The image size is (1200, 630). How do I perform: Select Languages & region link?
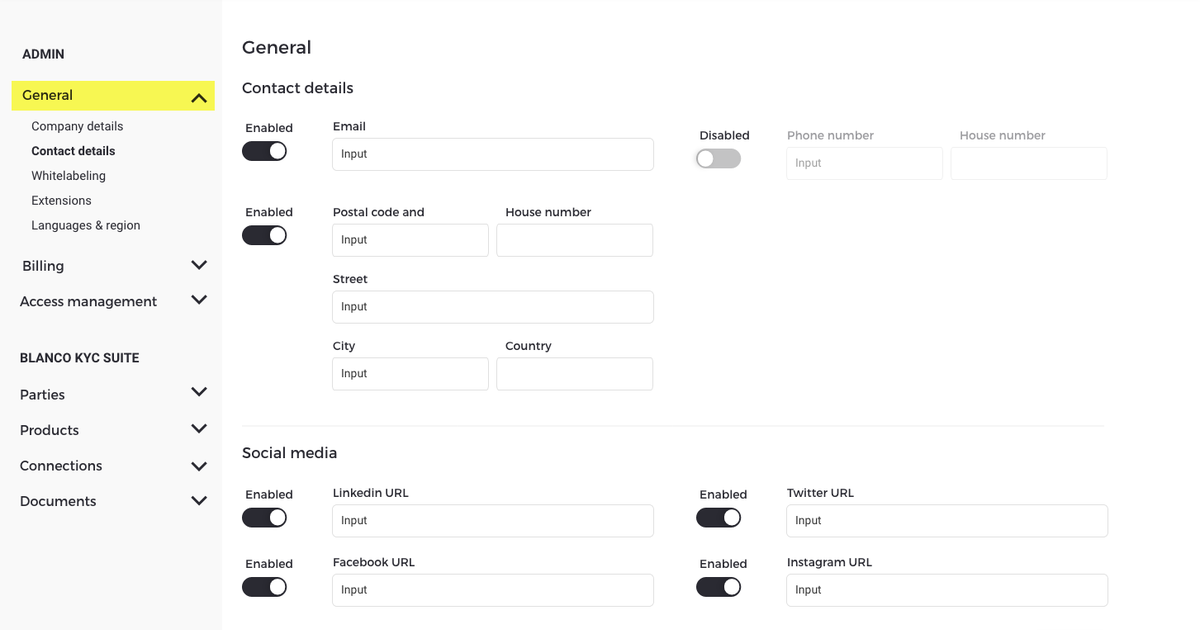click(x=86, y=226)
